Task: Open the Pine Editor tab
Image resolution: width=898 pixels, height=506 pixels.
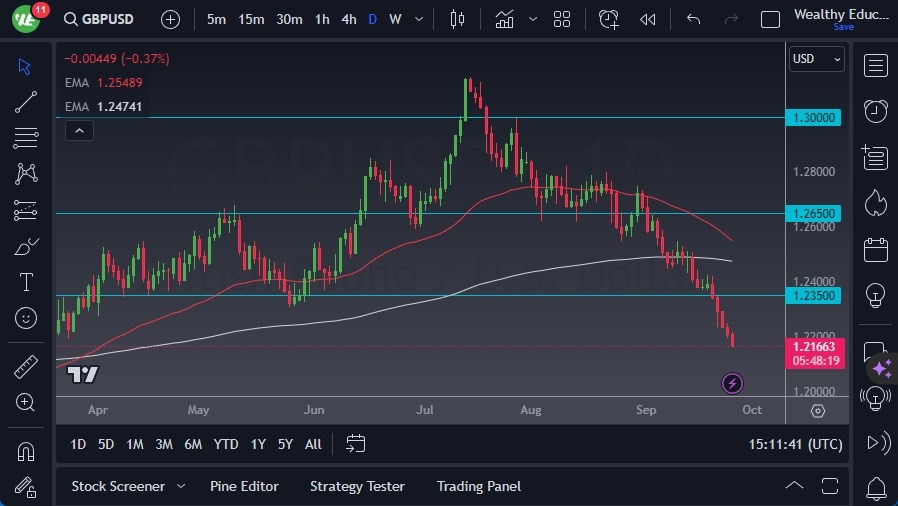Action: [244, 487]
